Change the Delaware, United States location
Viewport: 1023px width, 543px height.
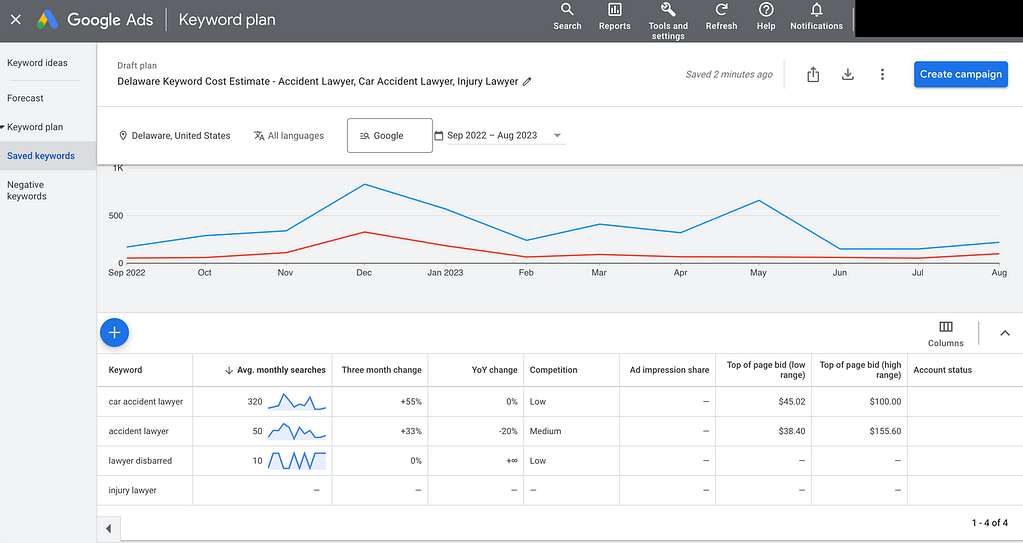174,136
